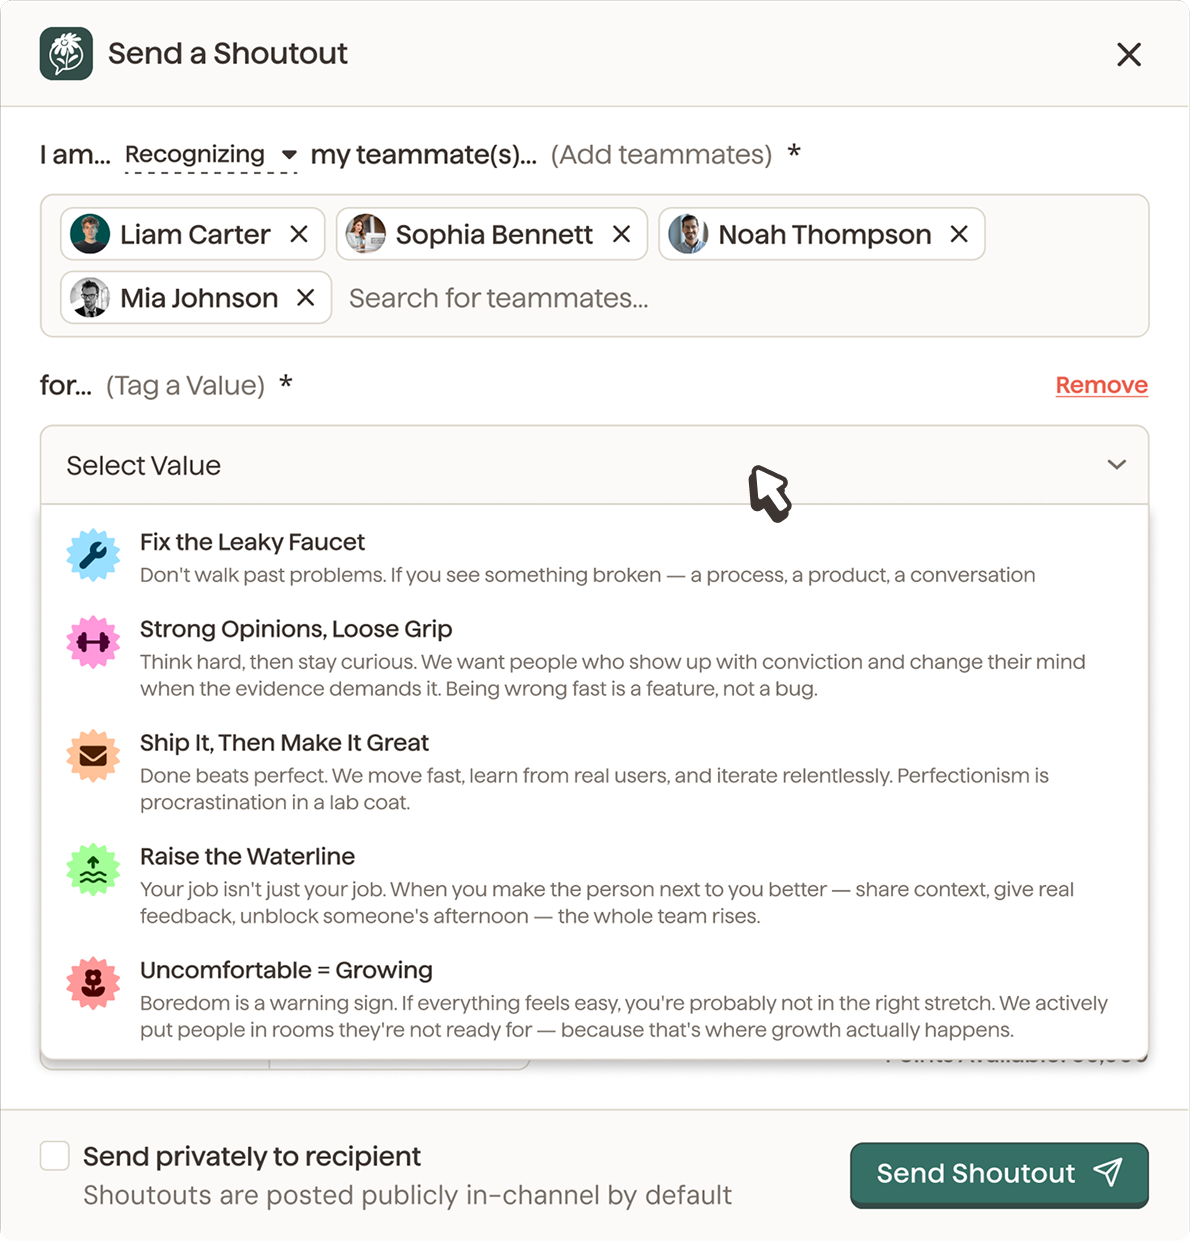Remove Liam Carter from teammates
The height and width of the screenshot is (1242, 1190).
coord(299,234)
